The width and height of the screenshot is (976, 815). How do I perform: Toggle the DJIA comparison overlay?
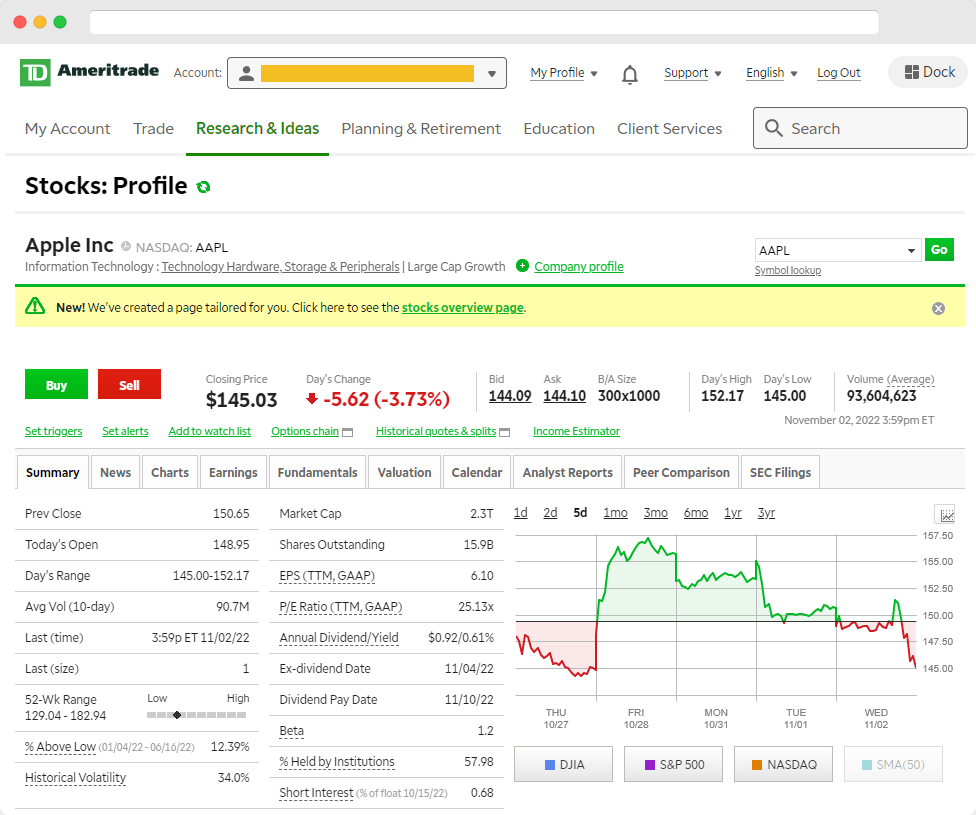coord(563,765)
